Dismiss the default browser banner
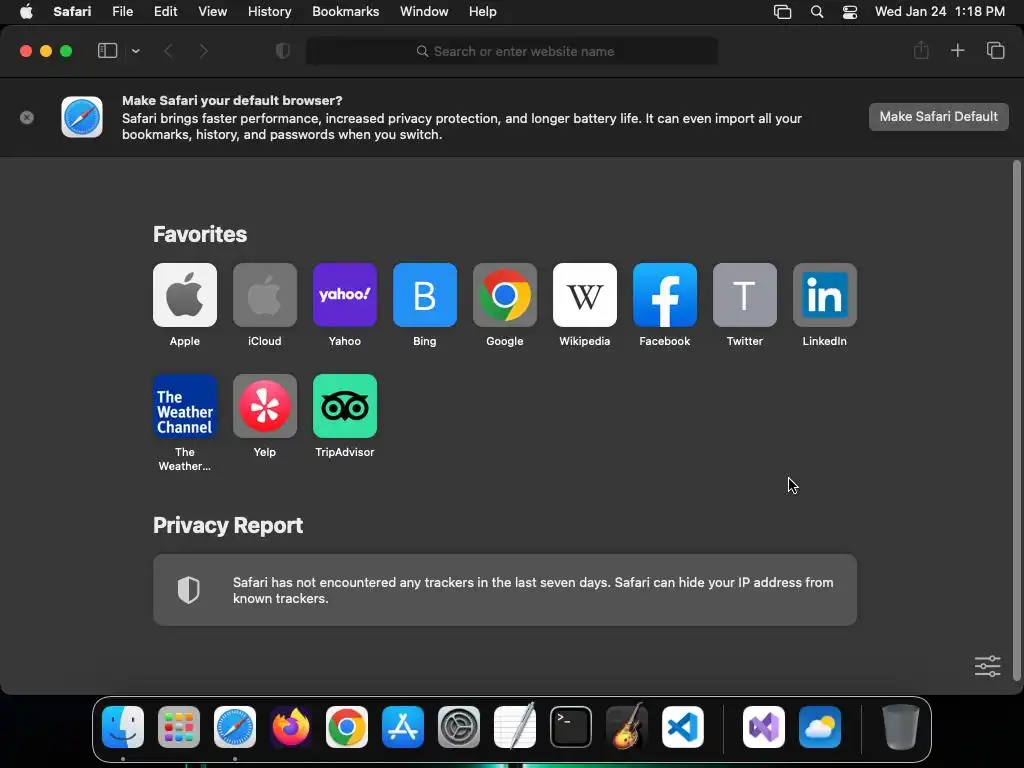Viewport: 1024px width, 768px height. (27, 118)
